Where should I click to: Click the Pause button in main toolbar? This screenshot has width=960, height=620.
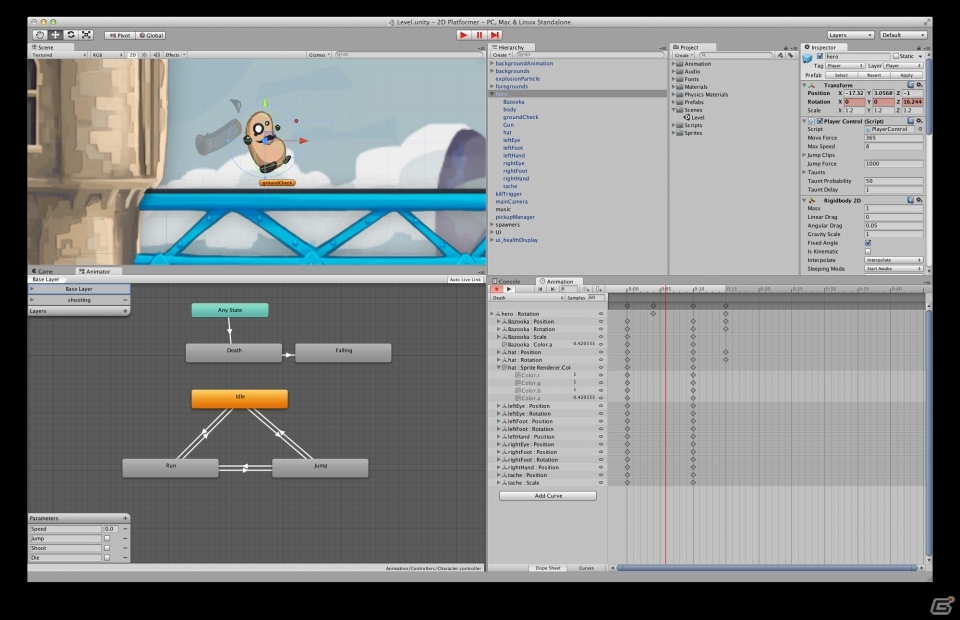pos(479,35)
